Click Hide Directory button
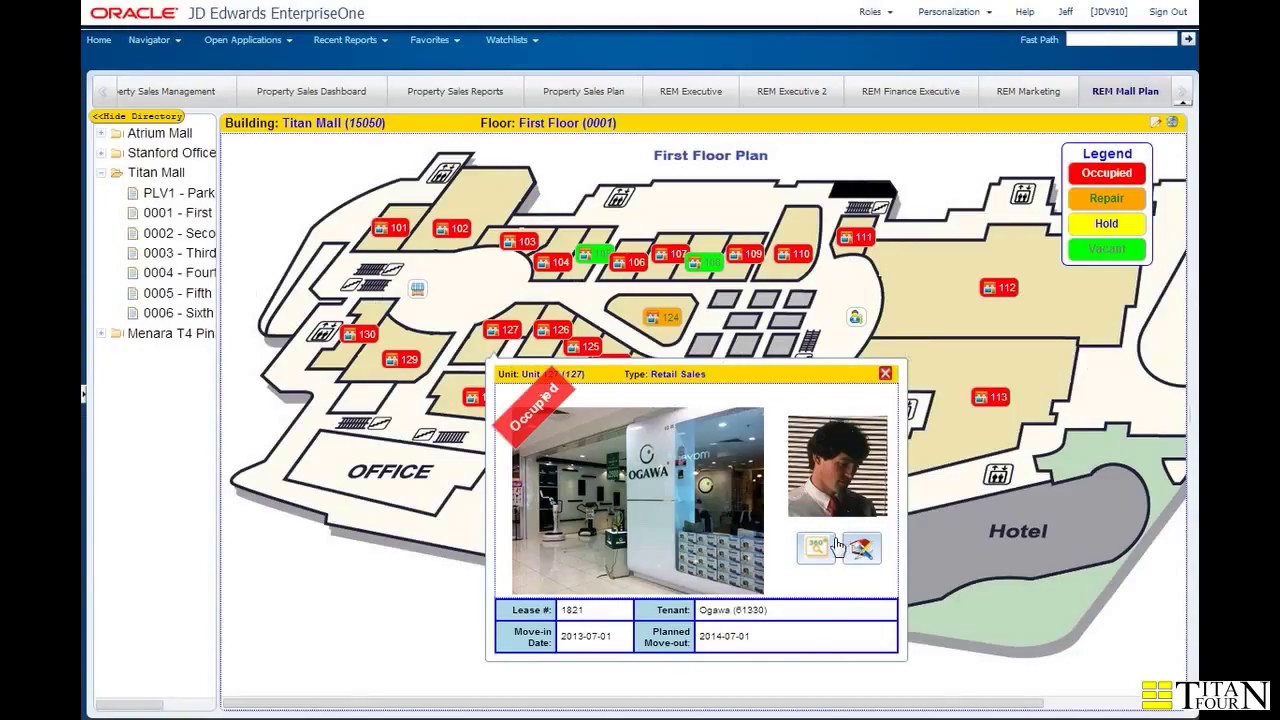This screenshot has width=1280, height=720. (137, 116)
